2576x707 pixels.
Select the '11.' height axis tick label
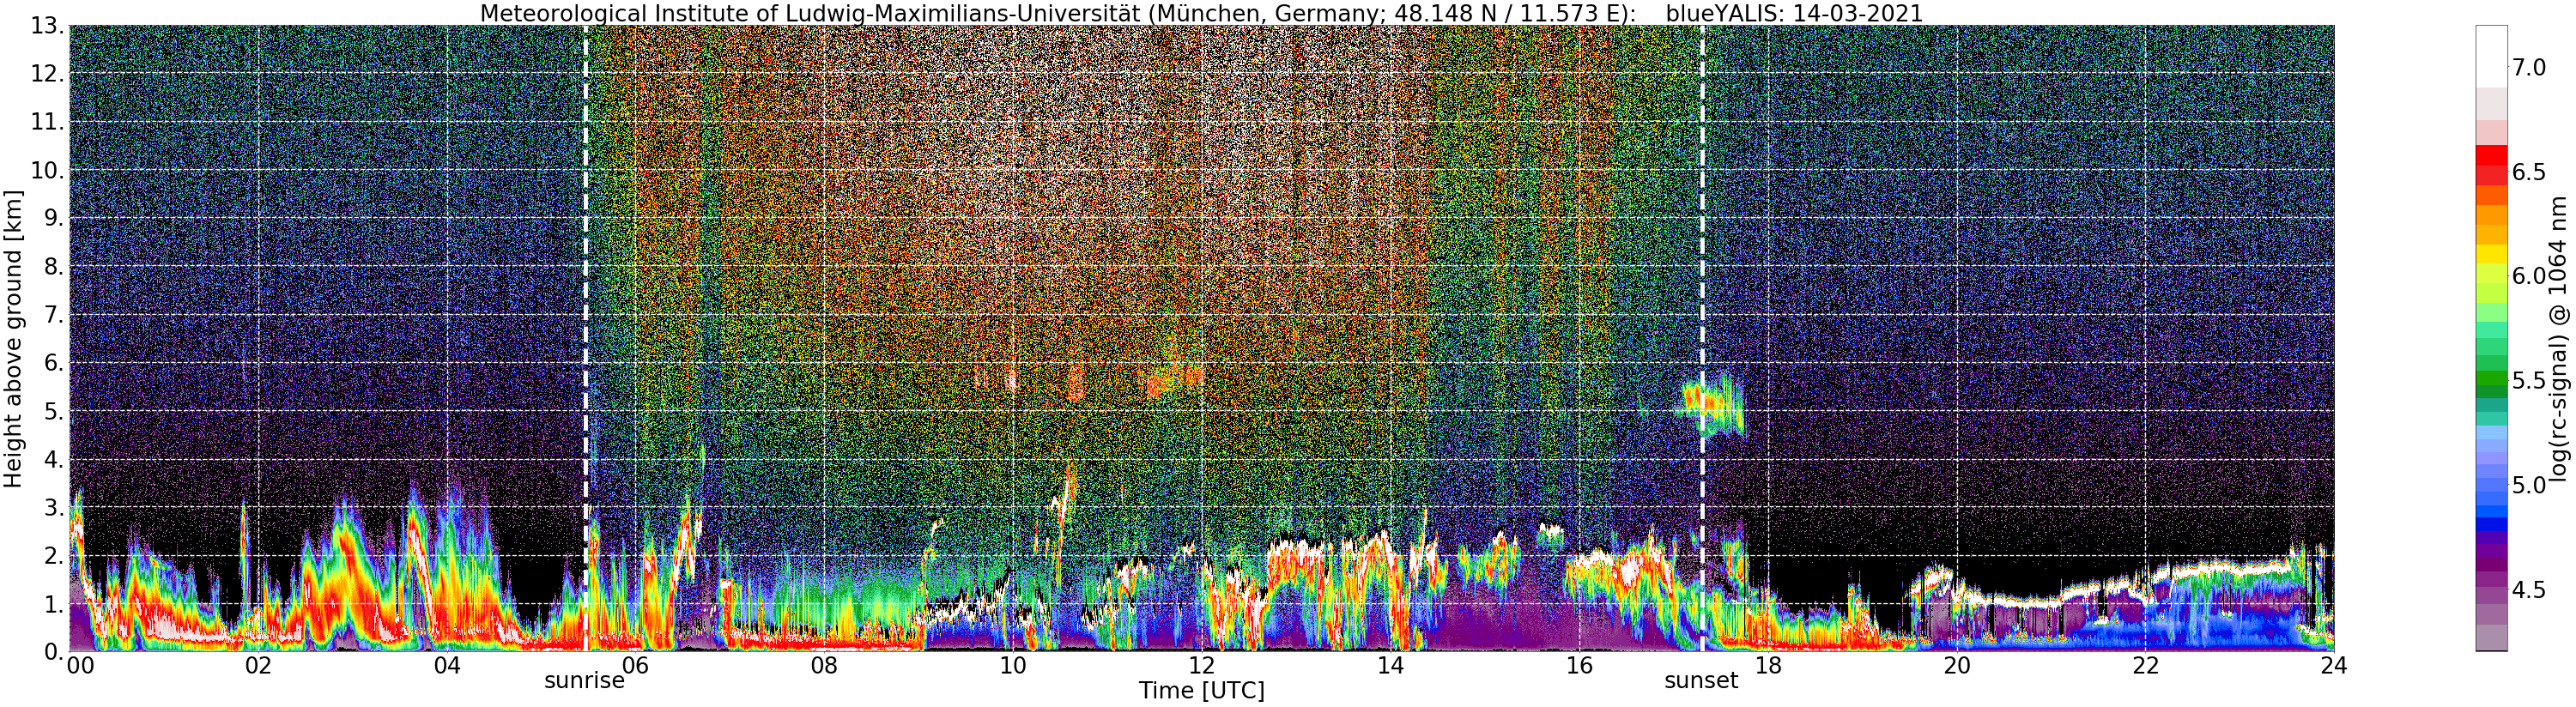pos(47,123)
